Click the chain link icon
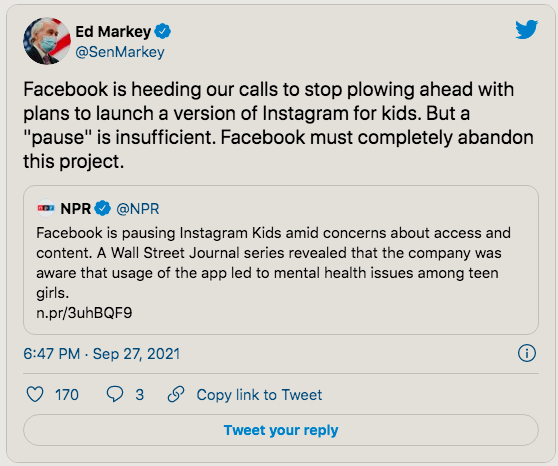Viewport: 558px width, 466px height. (176, 394)
